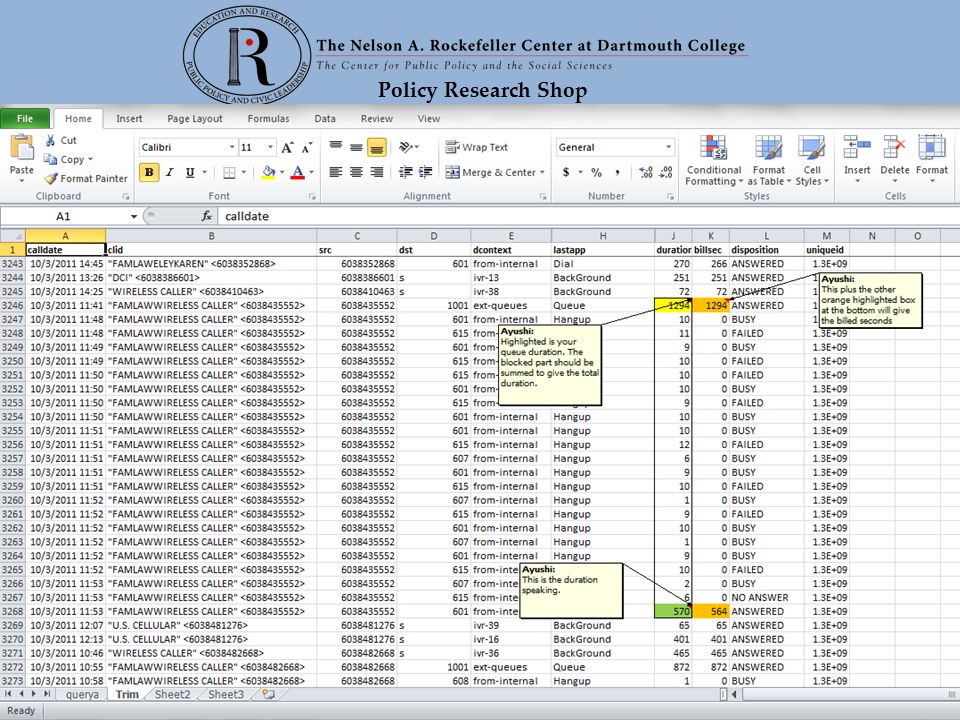This screenshot has height=720, width=960.
Task: Open the Copy options arrow
Action: click(91, 159)
